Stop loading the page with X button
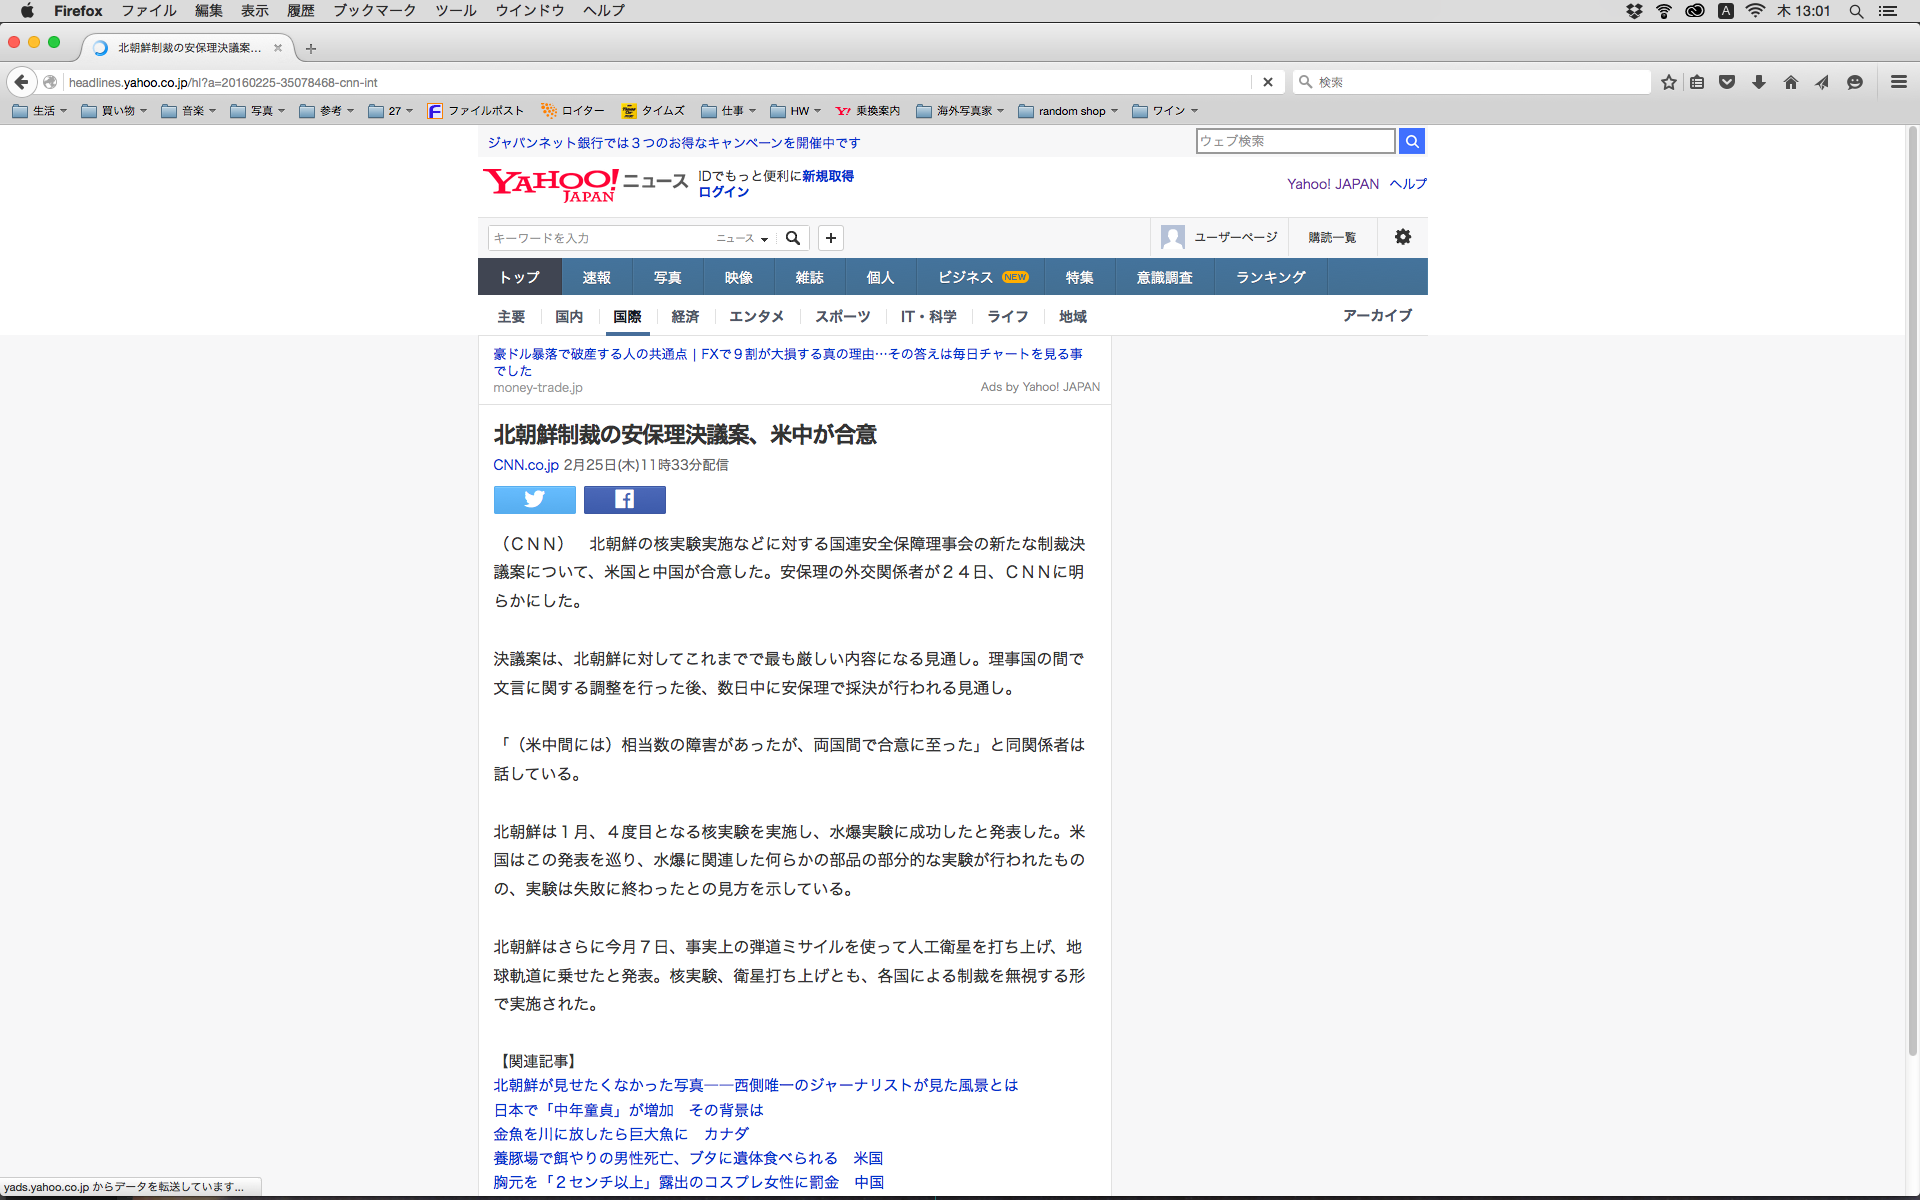 tap(1267, 82)
